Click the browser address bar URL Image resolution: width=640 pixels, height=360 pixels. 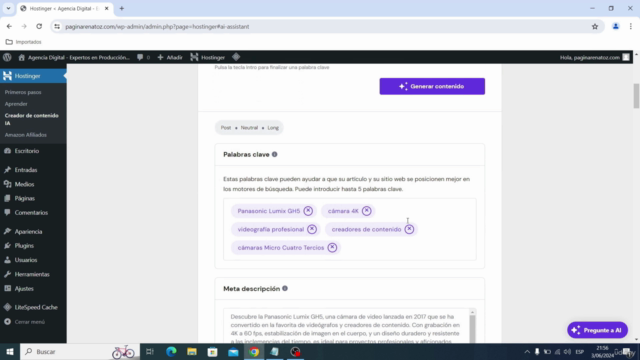157,27
